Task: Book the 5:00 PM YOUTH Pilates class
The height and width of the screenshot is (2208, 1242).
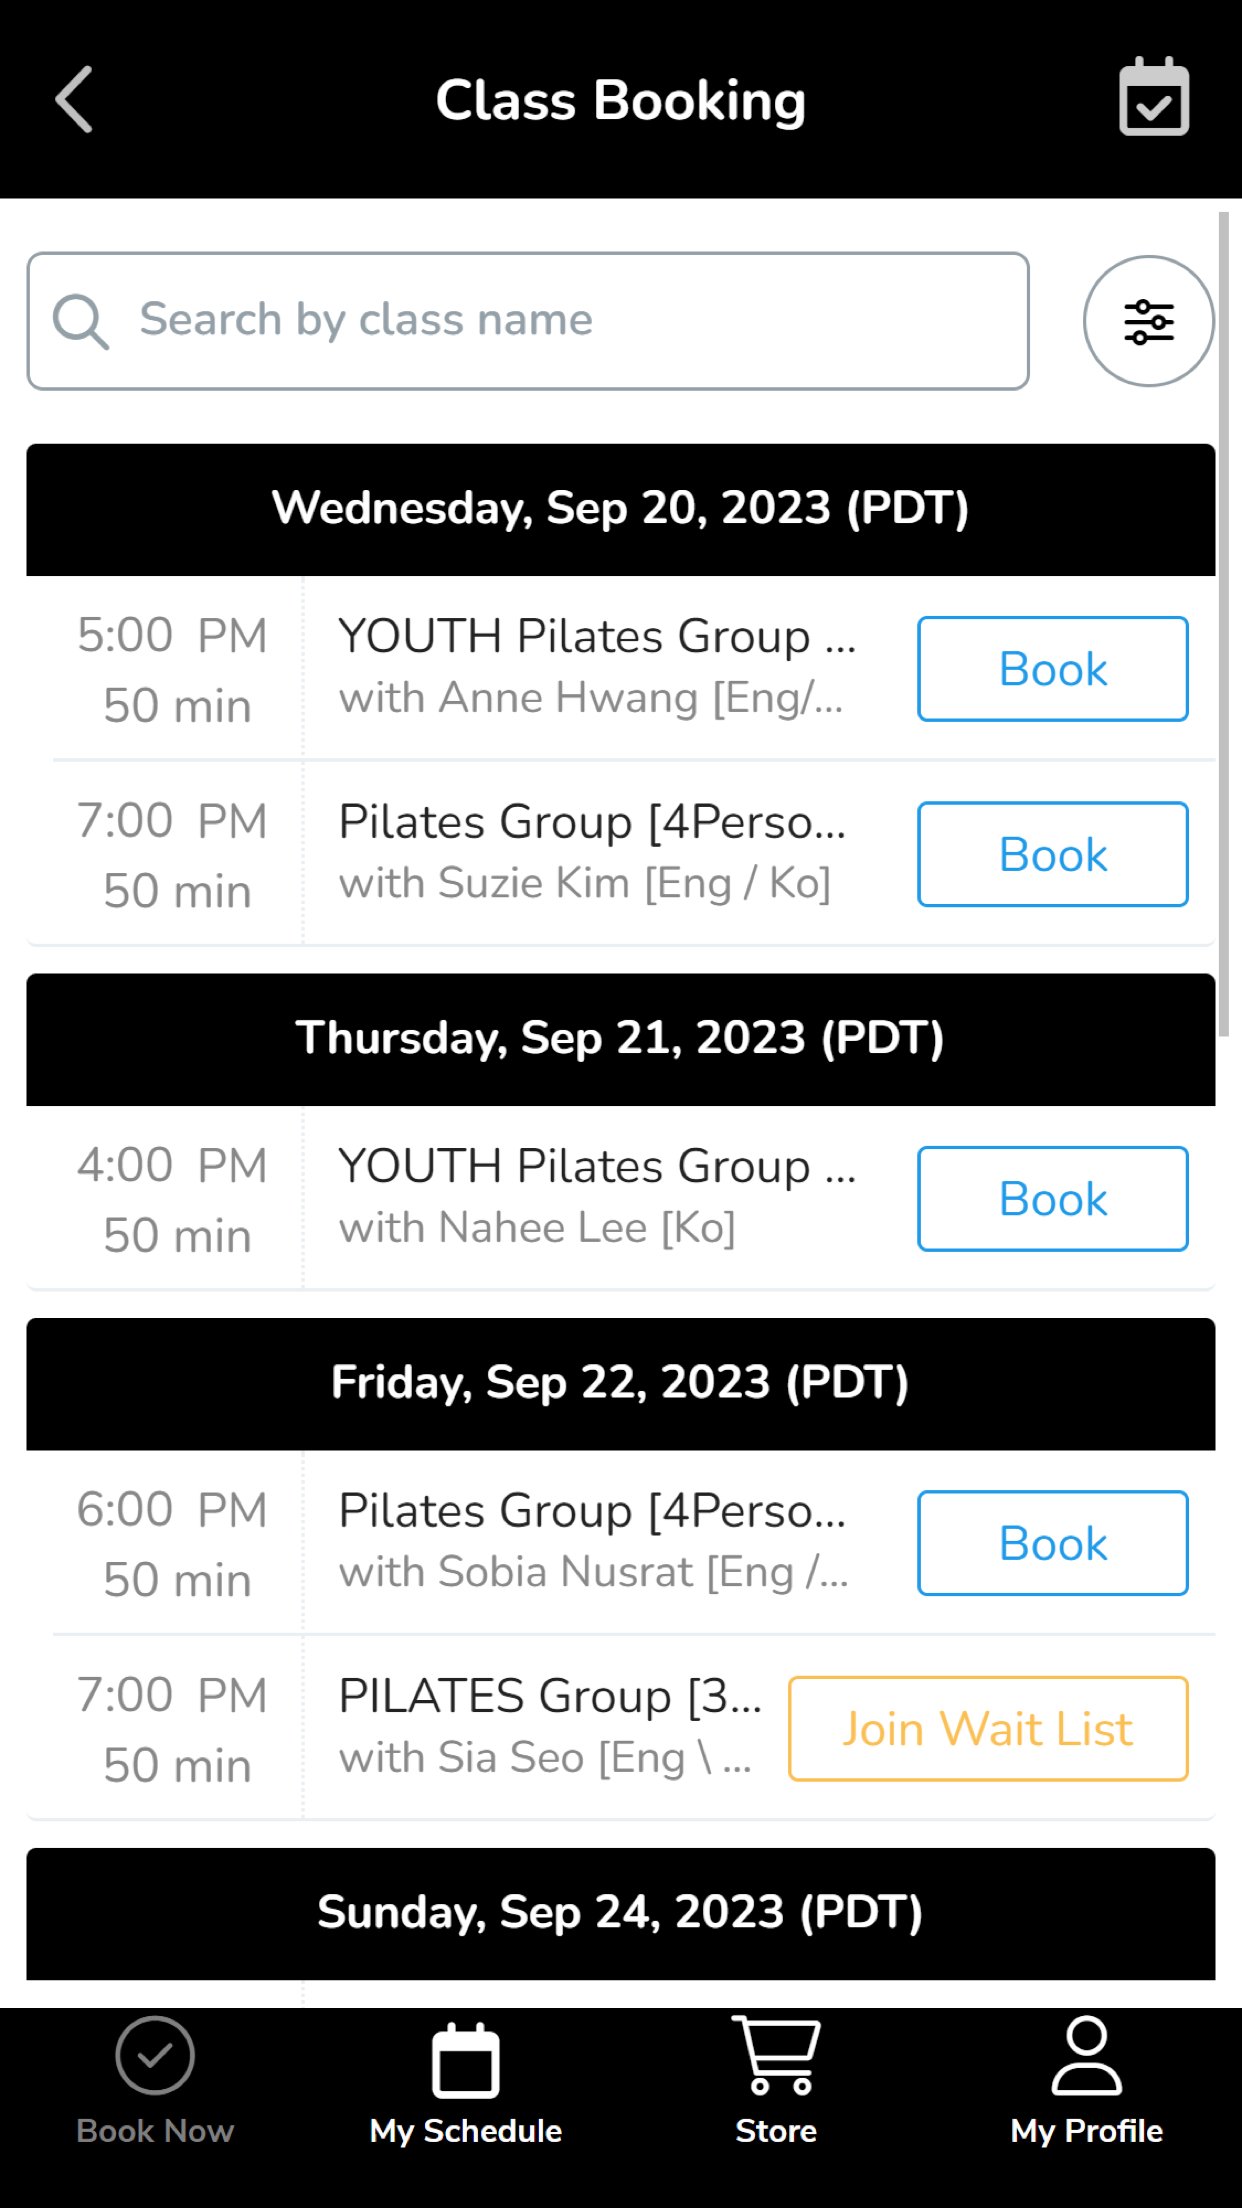Action: 1052,669
